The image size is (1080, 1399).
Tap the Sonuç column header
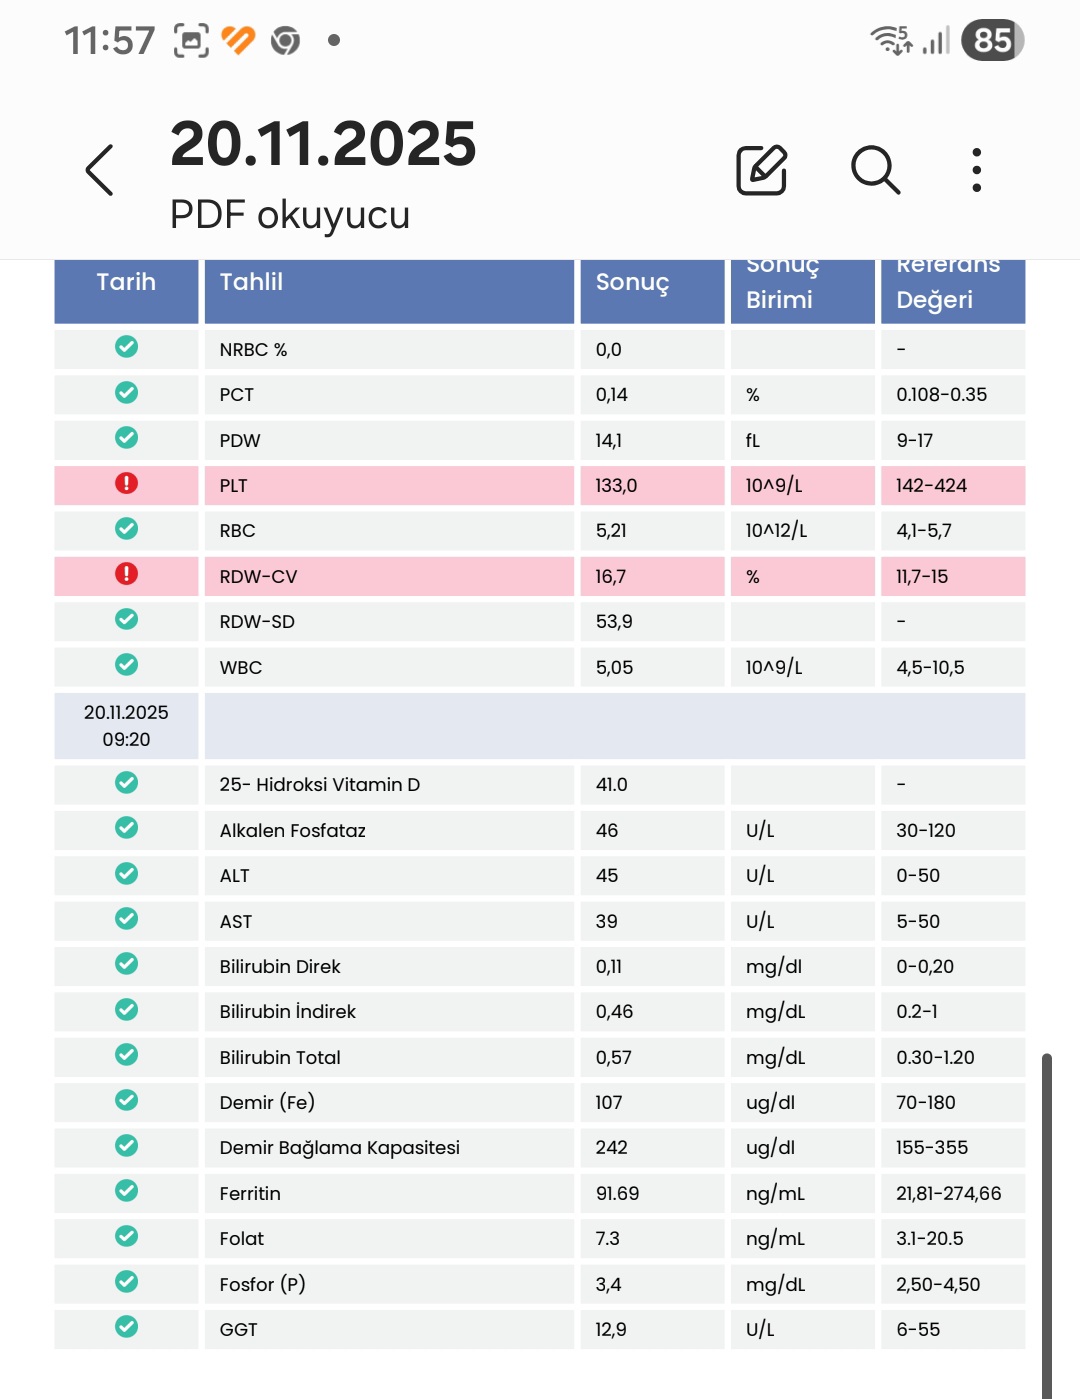pos(652,283)
